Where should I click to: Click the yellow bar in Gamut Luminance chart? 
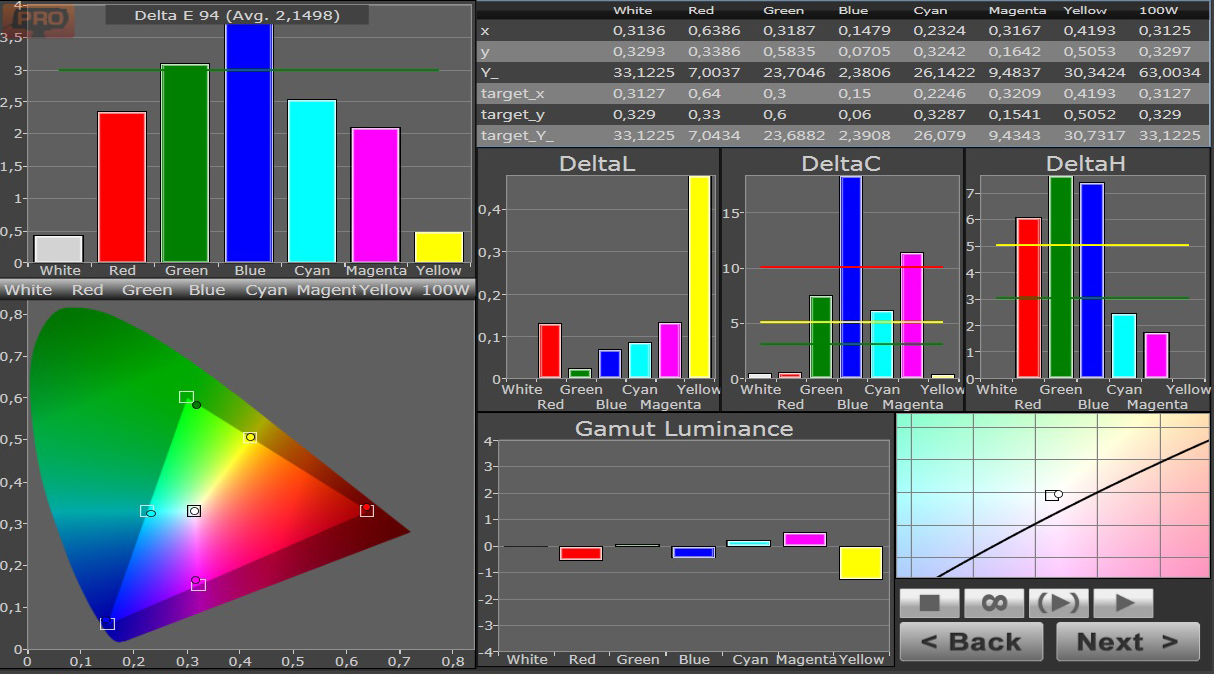tap(861, 562)
